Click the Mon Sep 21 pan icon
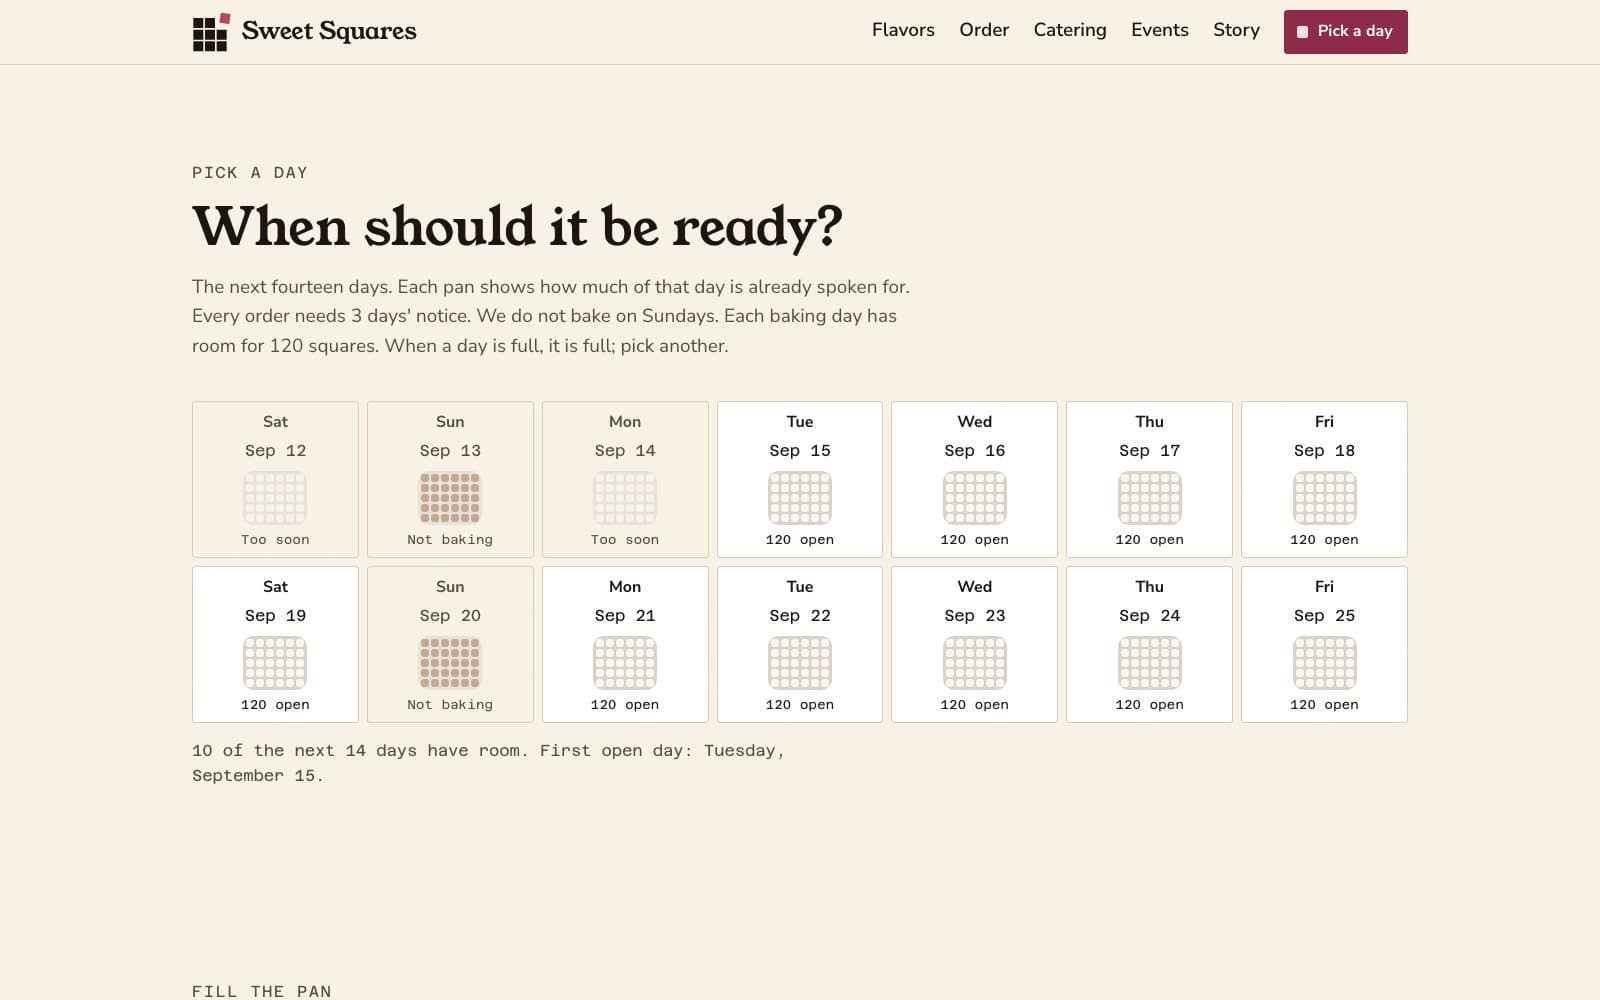 [x=625, y=663]
